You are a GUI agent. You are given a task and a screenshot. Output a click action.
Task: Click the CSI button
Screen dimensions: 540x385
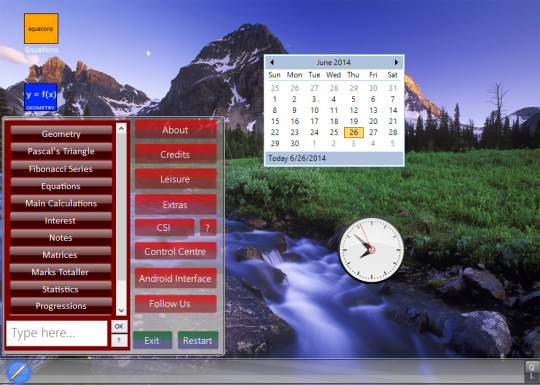point(164,227)
